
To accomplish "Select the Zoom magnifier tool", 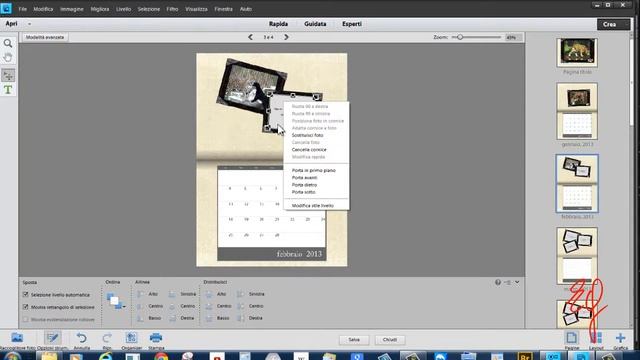I will pos(8,43).
